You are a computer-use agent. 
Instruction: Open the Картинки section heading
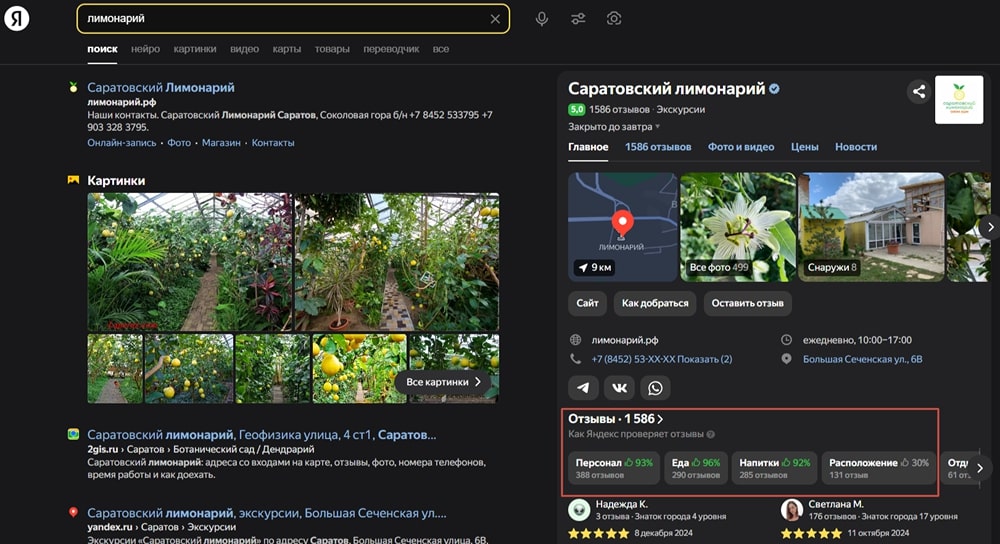(x=116, y=180)
